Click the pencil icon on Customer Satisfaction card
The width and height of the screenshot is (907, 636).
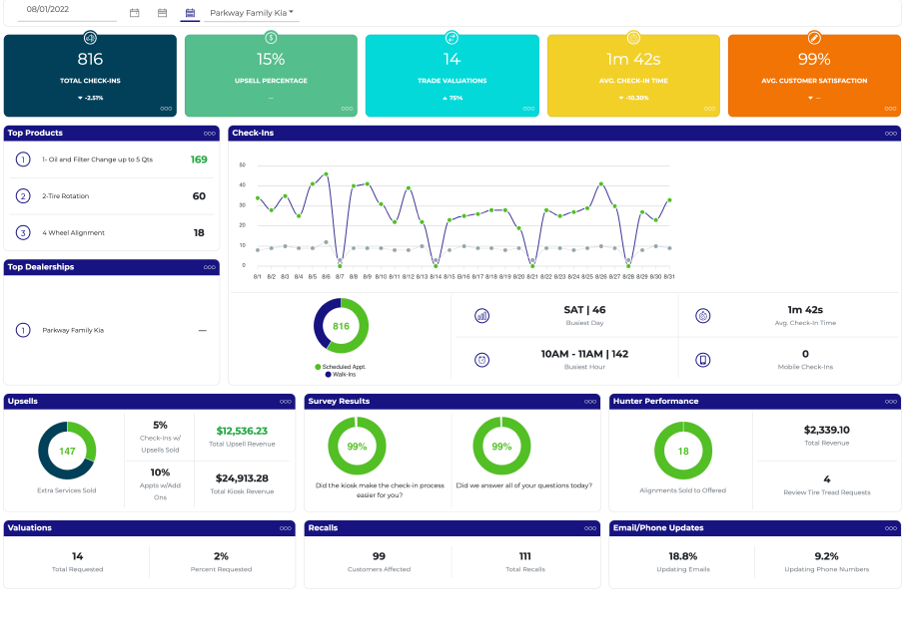click(x=814, y=38)
